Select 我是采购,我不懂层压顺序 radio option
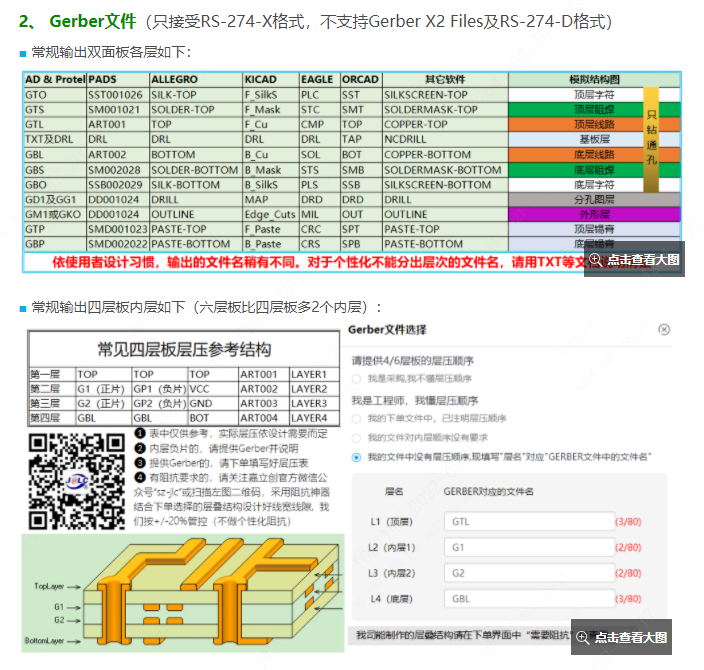The height and width of the screenshot is (670, 704). [357, 379]
